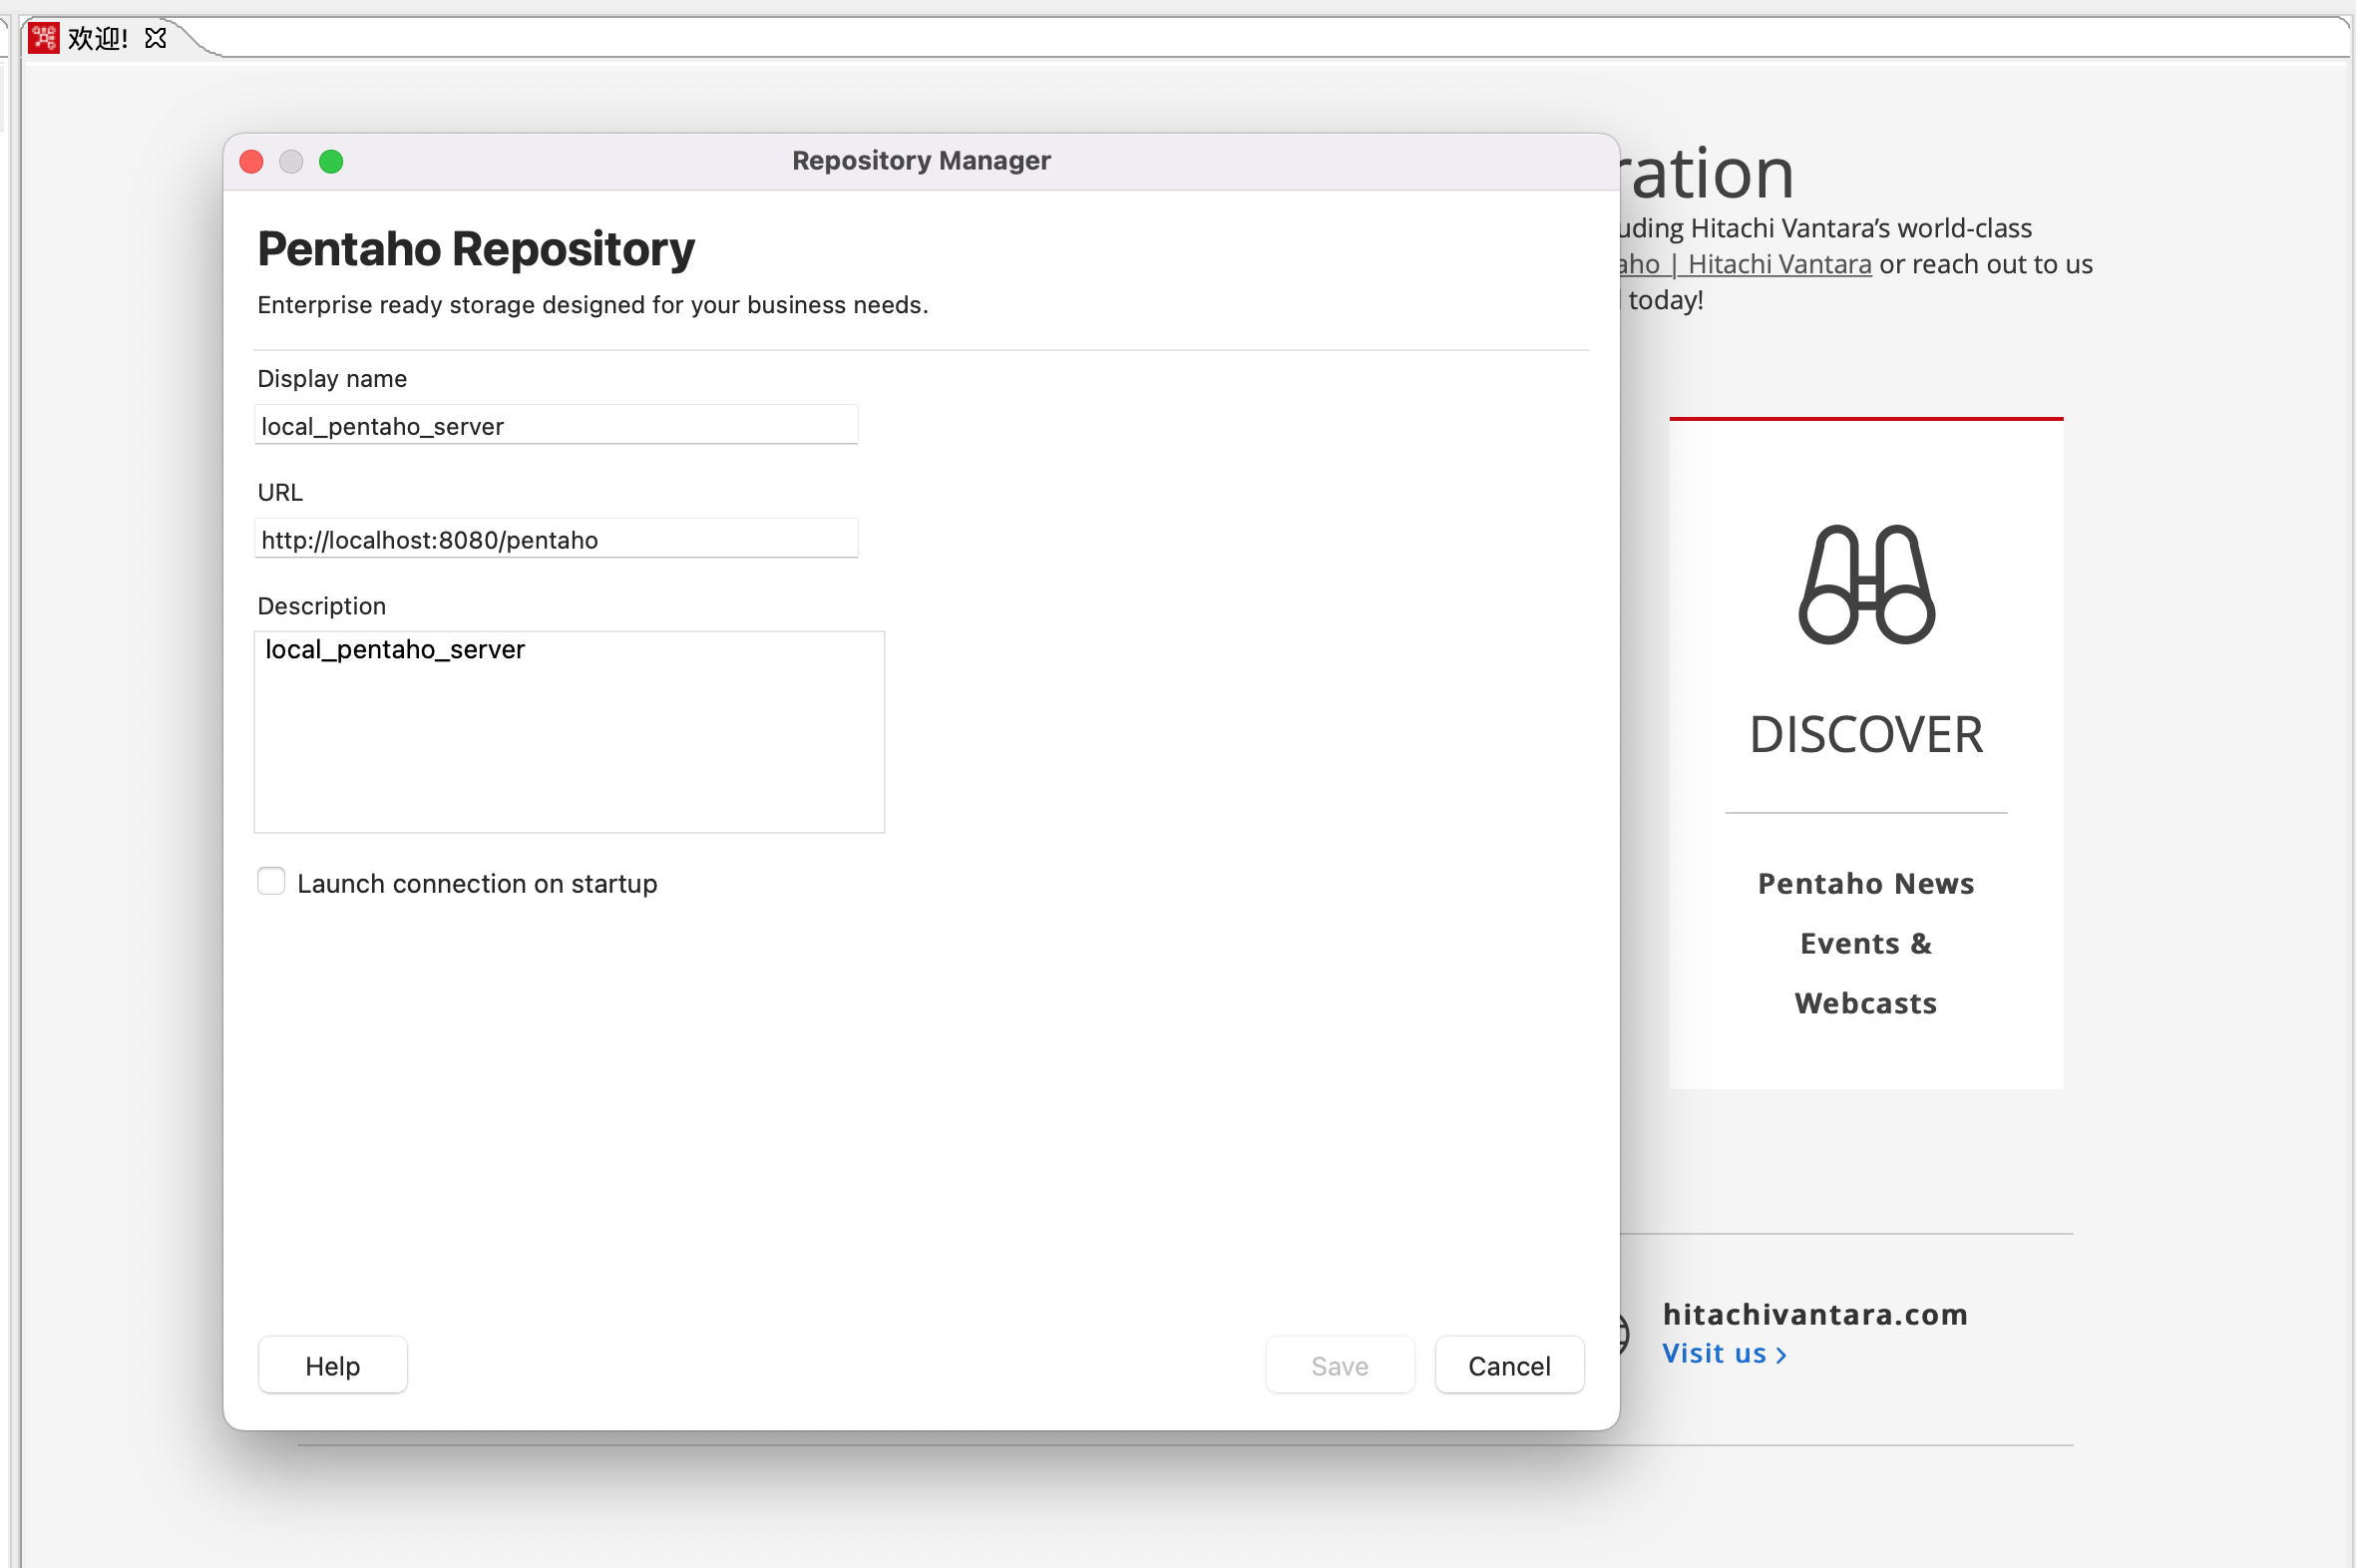Click the green zoom window button

pos(331,162)
